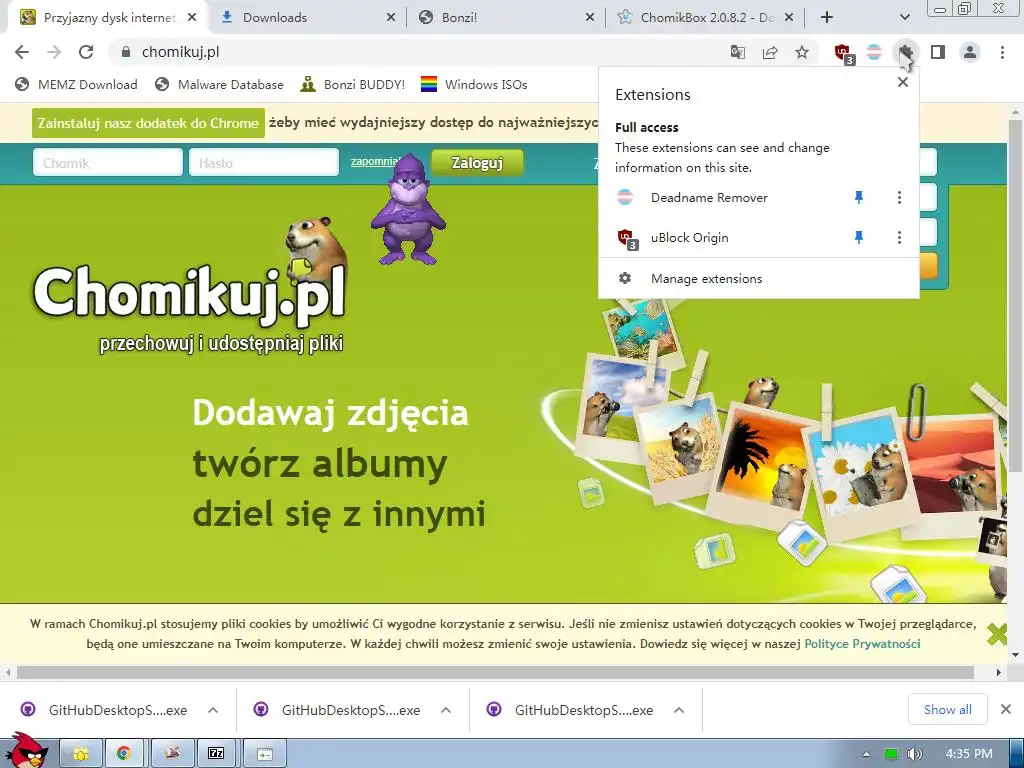
Task: Click the Angry Birds start button
Action: 26,750
